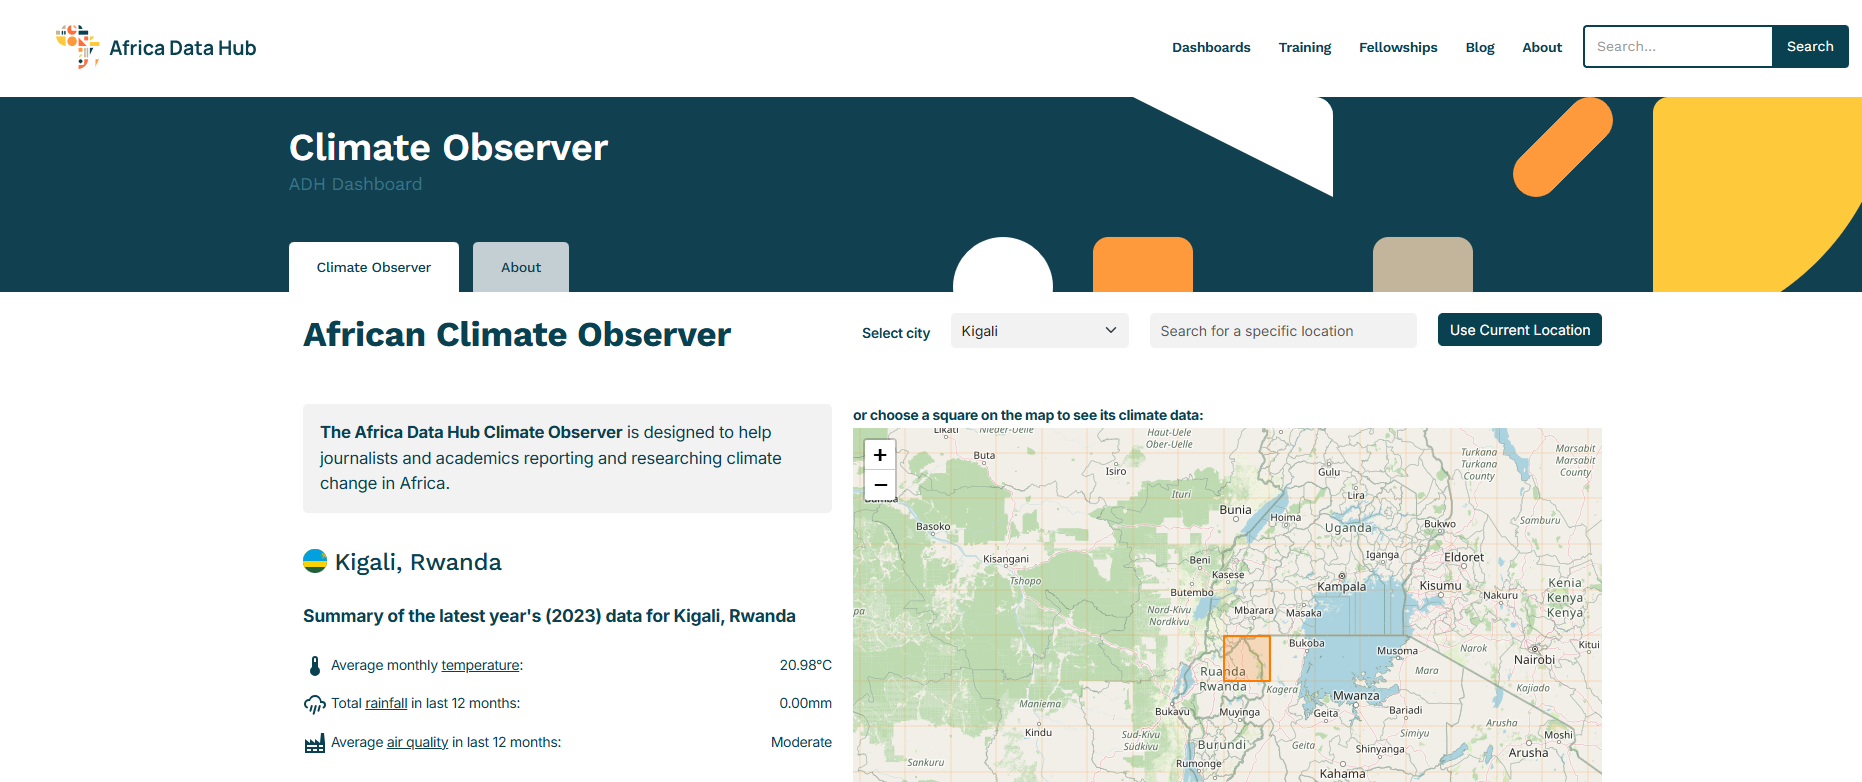Visit the Blog
This screenshot has width=1862, height=782.
(1480, 47)
